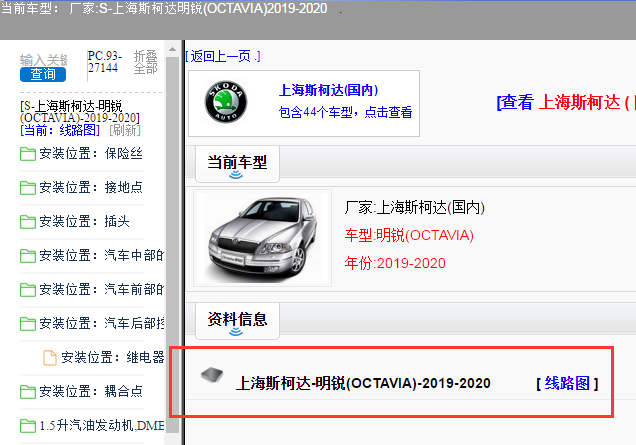Click folder icon beside 安装位置：接地点
The height and width of the screenshot is (445, 636).
tap(28, 188)
